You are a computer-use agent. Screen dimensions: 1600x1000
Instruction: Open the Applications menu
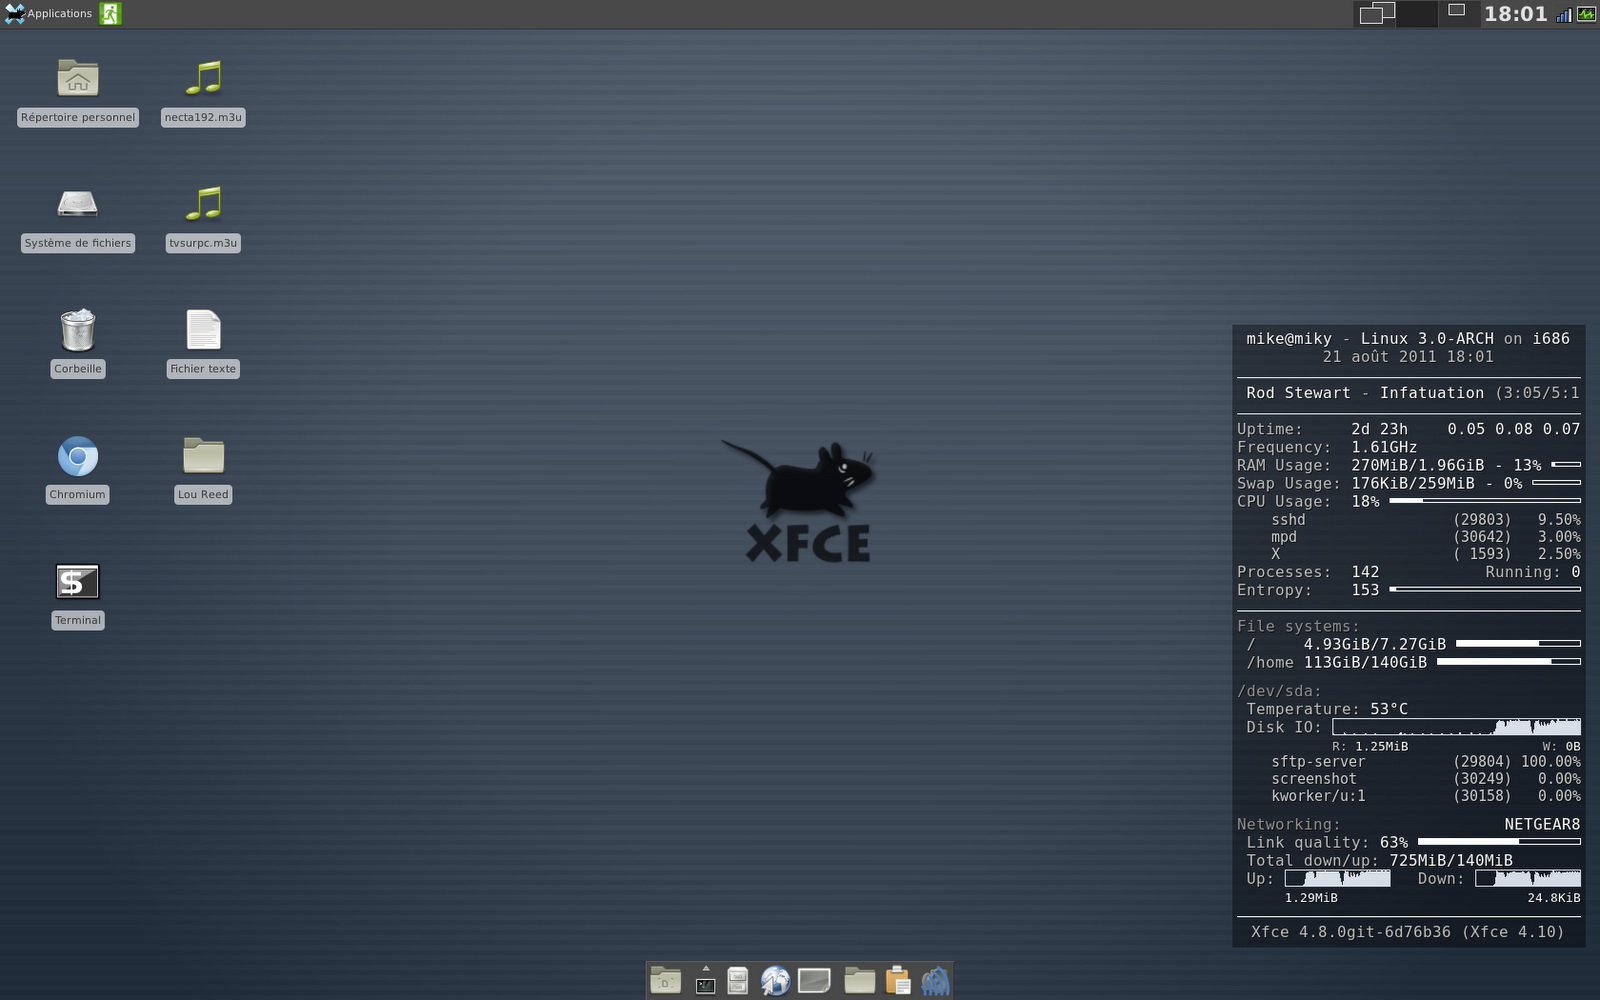(47, 13)
